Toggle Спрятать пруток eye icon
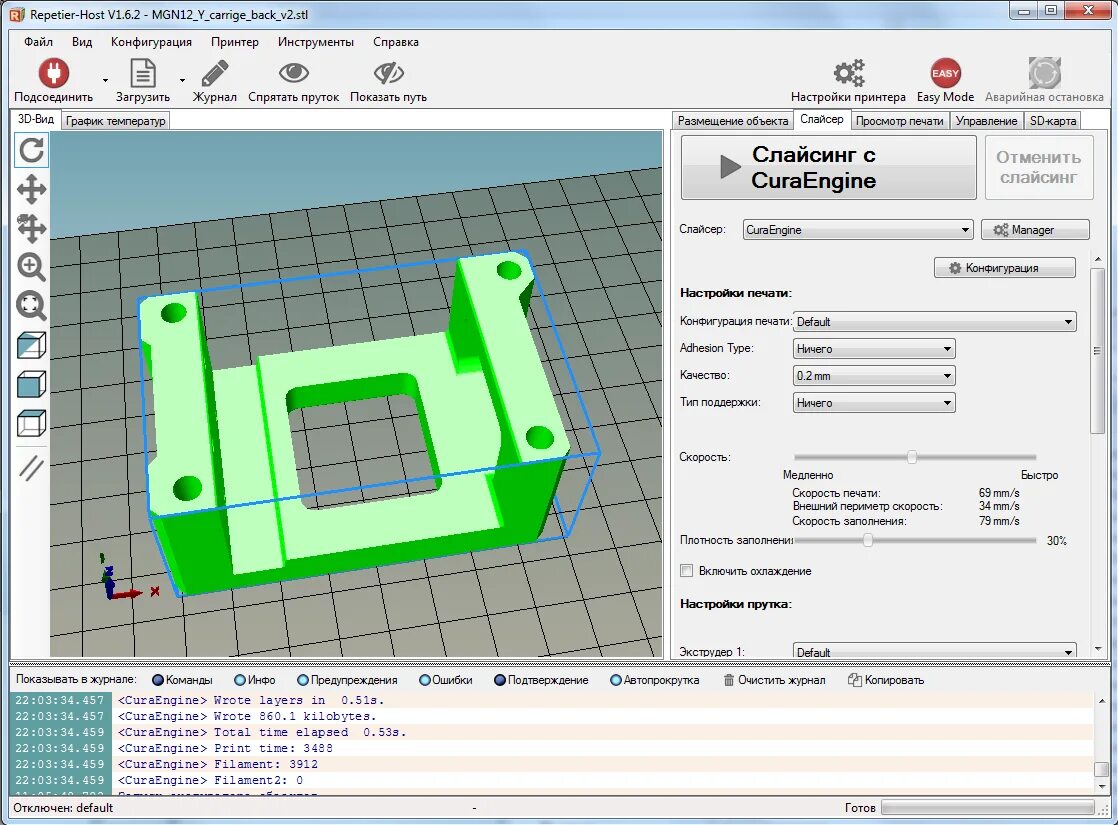 coord(293,73)
